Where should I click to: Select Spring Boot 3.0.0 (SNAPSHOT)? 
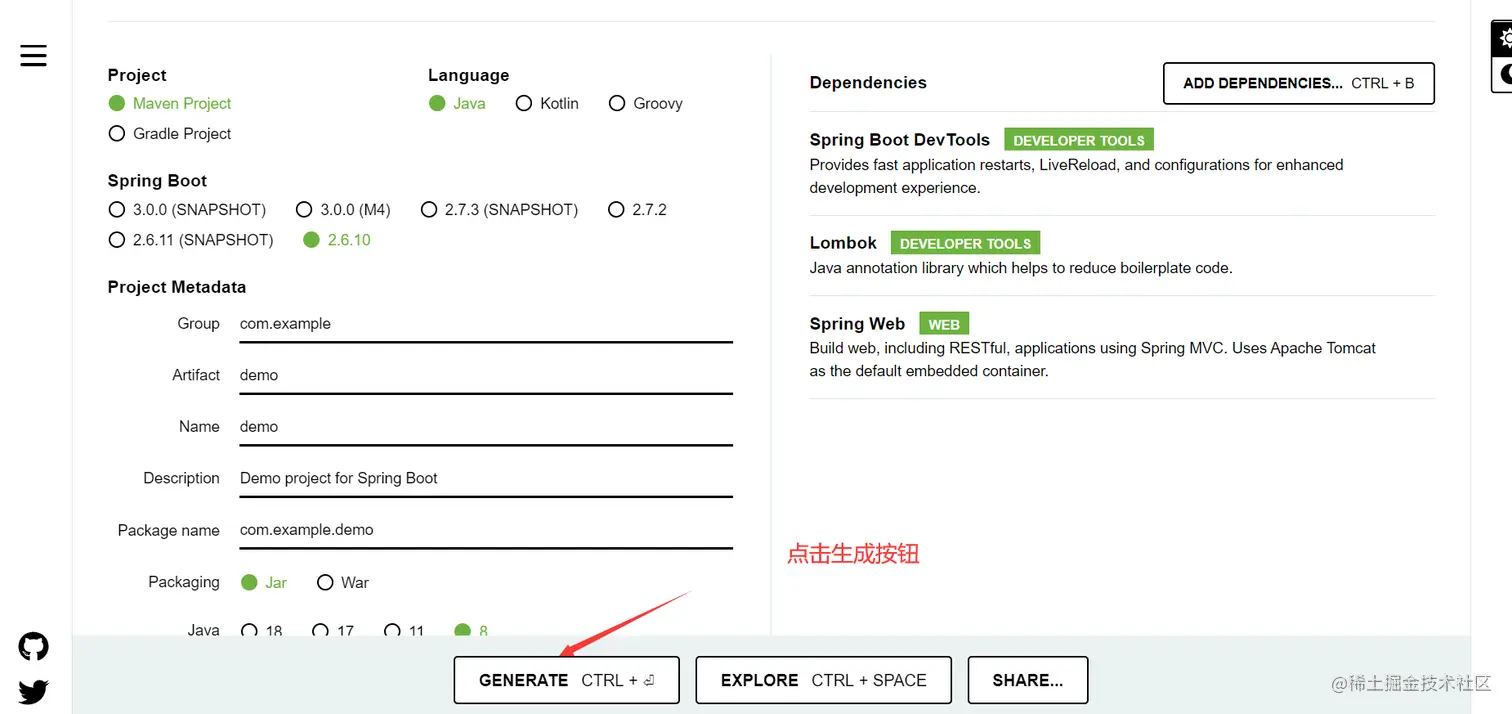click(x=187, y=210)
